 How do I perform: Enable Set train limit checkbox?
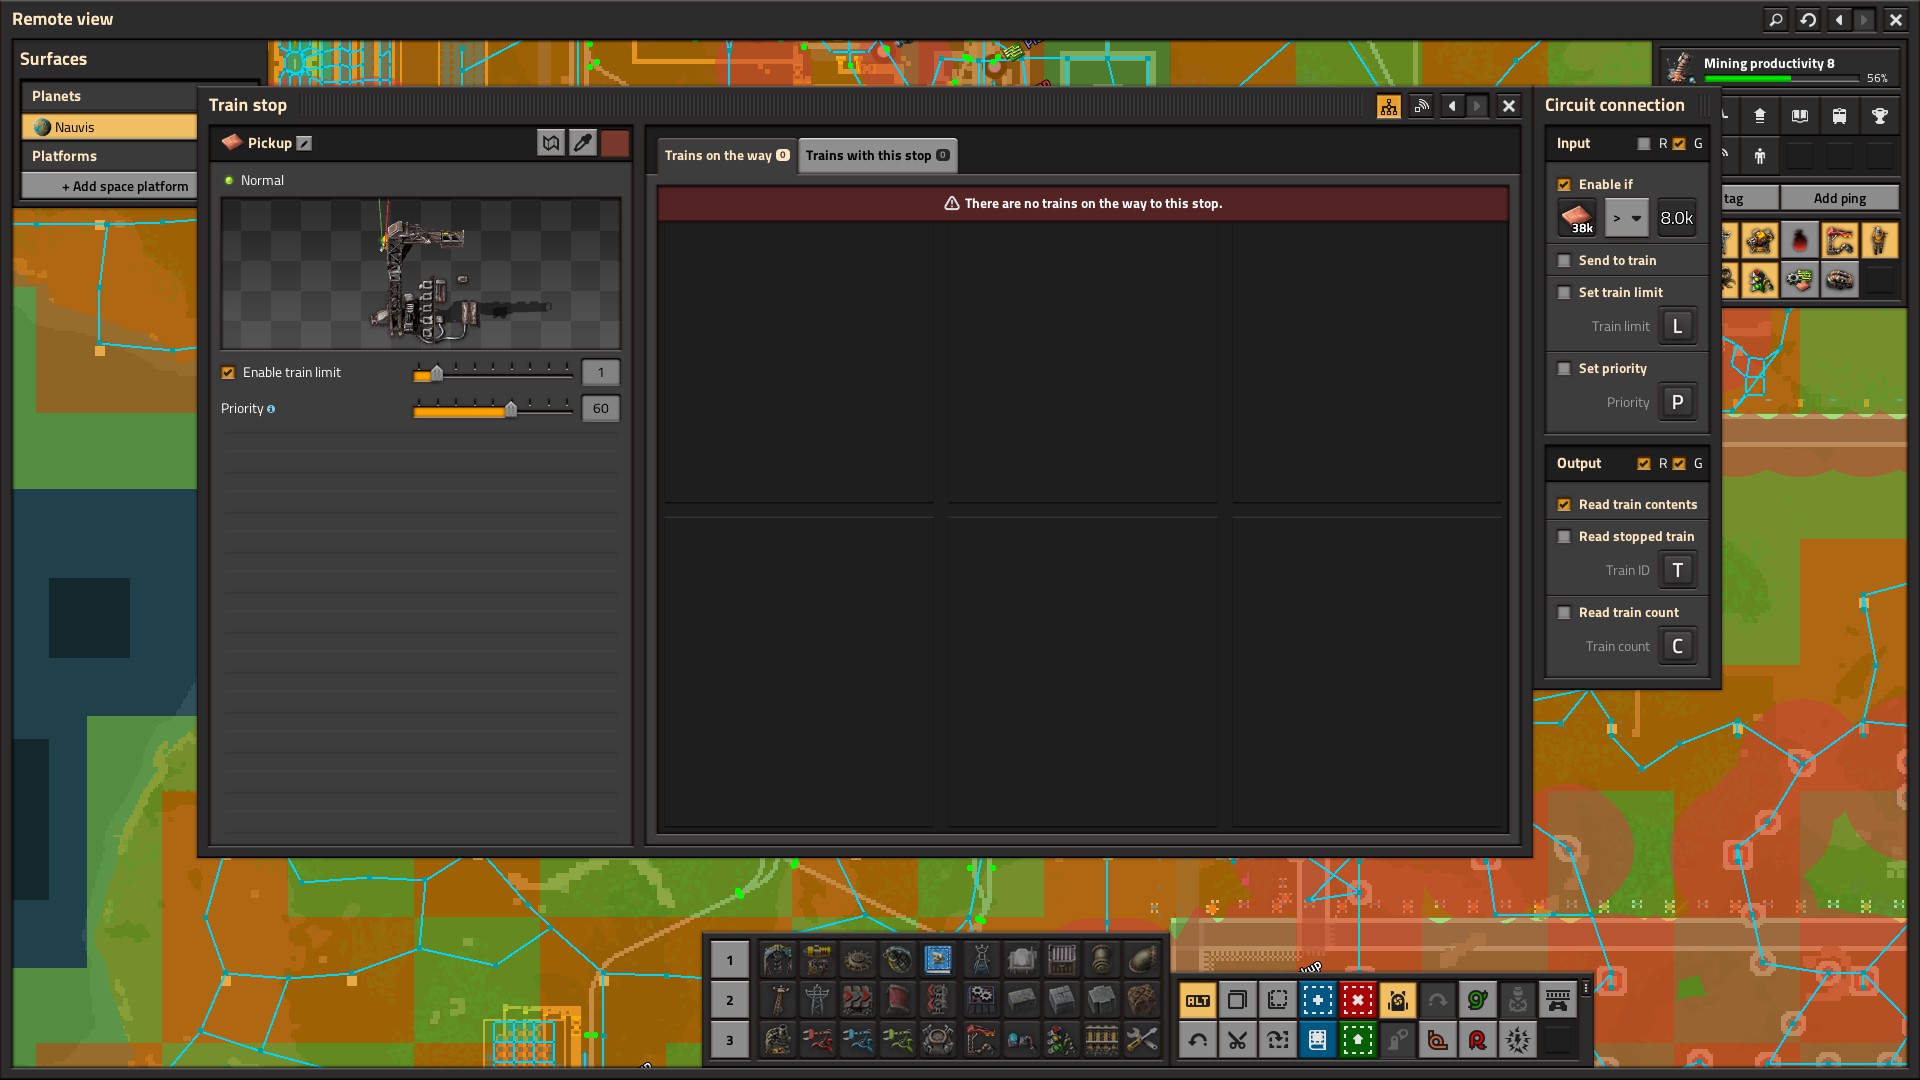point(1564,293)
